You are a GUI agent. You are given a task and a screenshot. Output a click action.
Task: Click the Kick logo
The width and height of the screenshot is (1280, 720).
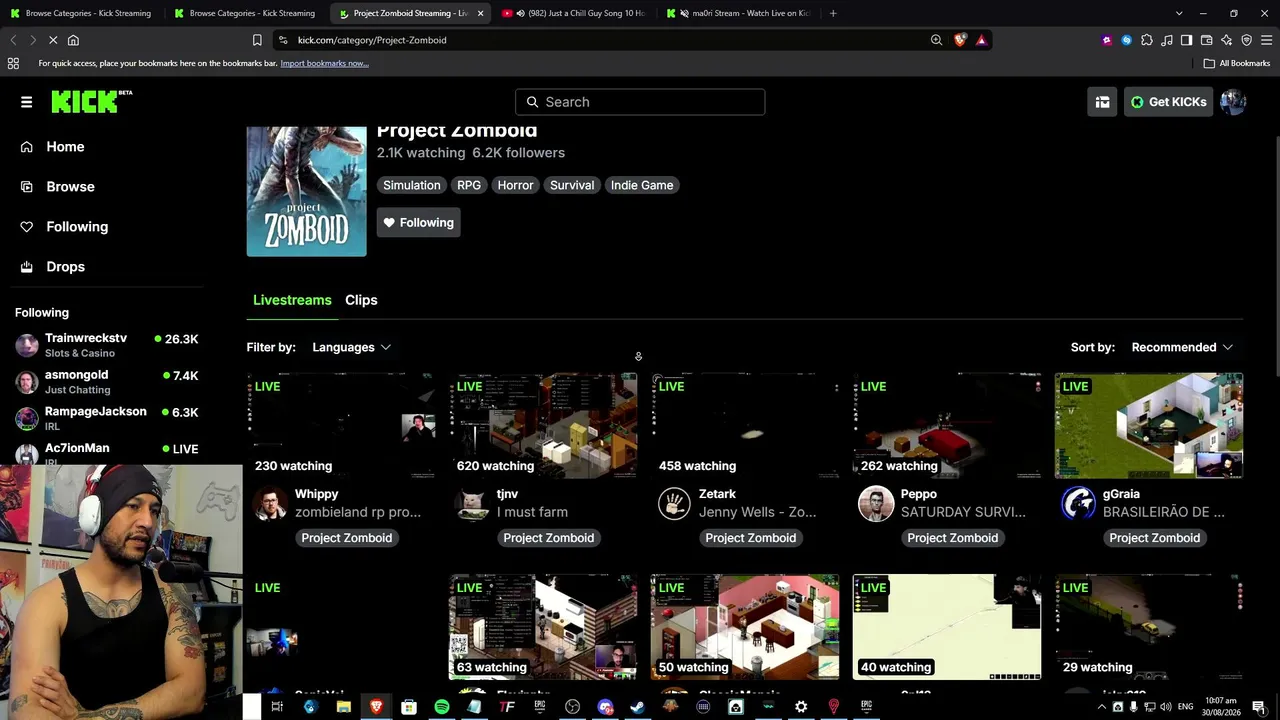(91, 101)
